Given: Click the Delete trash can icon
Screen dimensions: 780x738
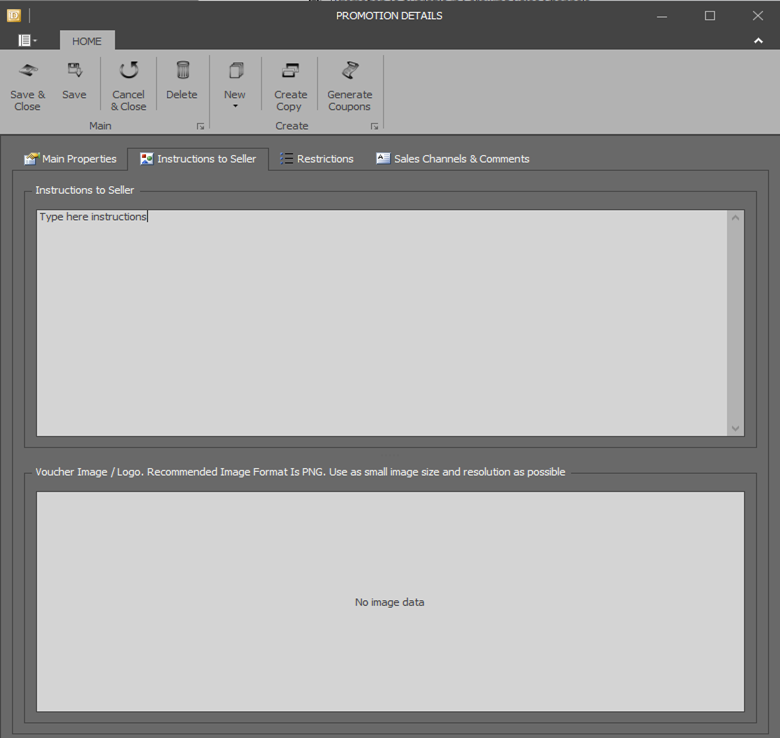Looking at the screenshot, I should 183,70.
